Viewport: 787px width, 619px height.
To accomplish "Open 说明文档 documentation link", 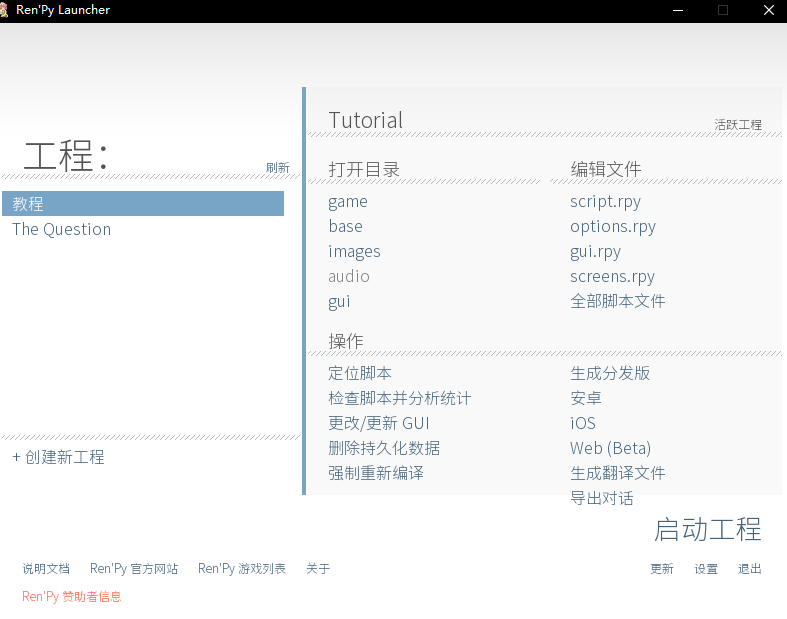I will [x=46, y=569].
